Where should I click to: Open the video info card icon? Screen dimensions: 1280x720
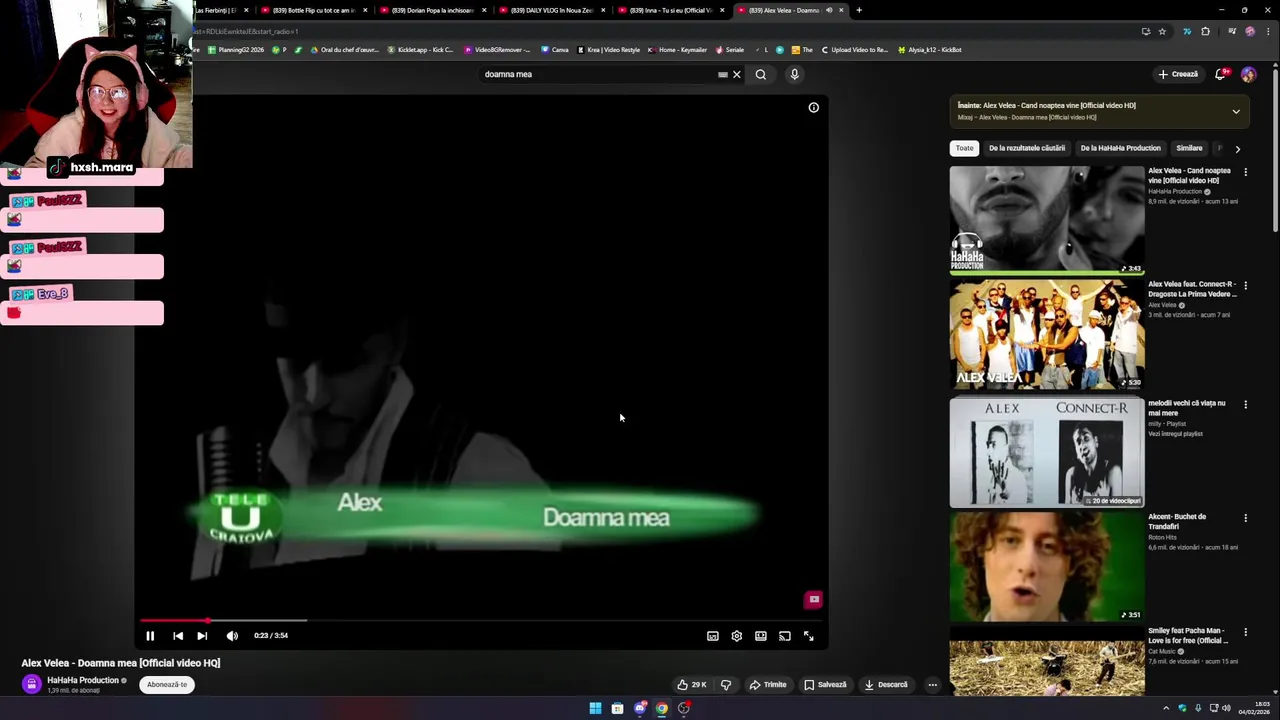coord(814,107)
